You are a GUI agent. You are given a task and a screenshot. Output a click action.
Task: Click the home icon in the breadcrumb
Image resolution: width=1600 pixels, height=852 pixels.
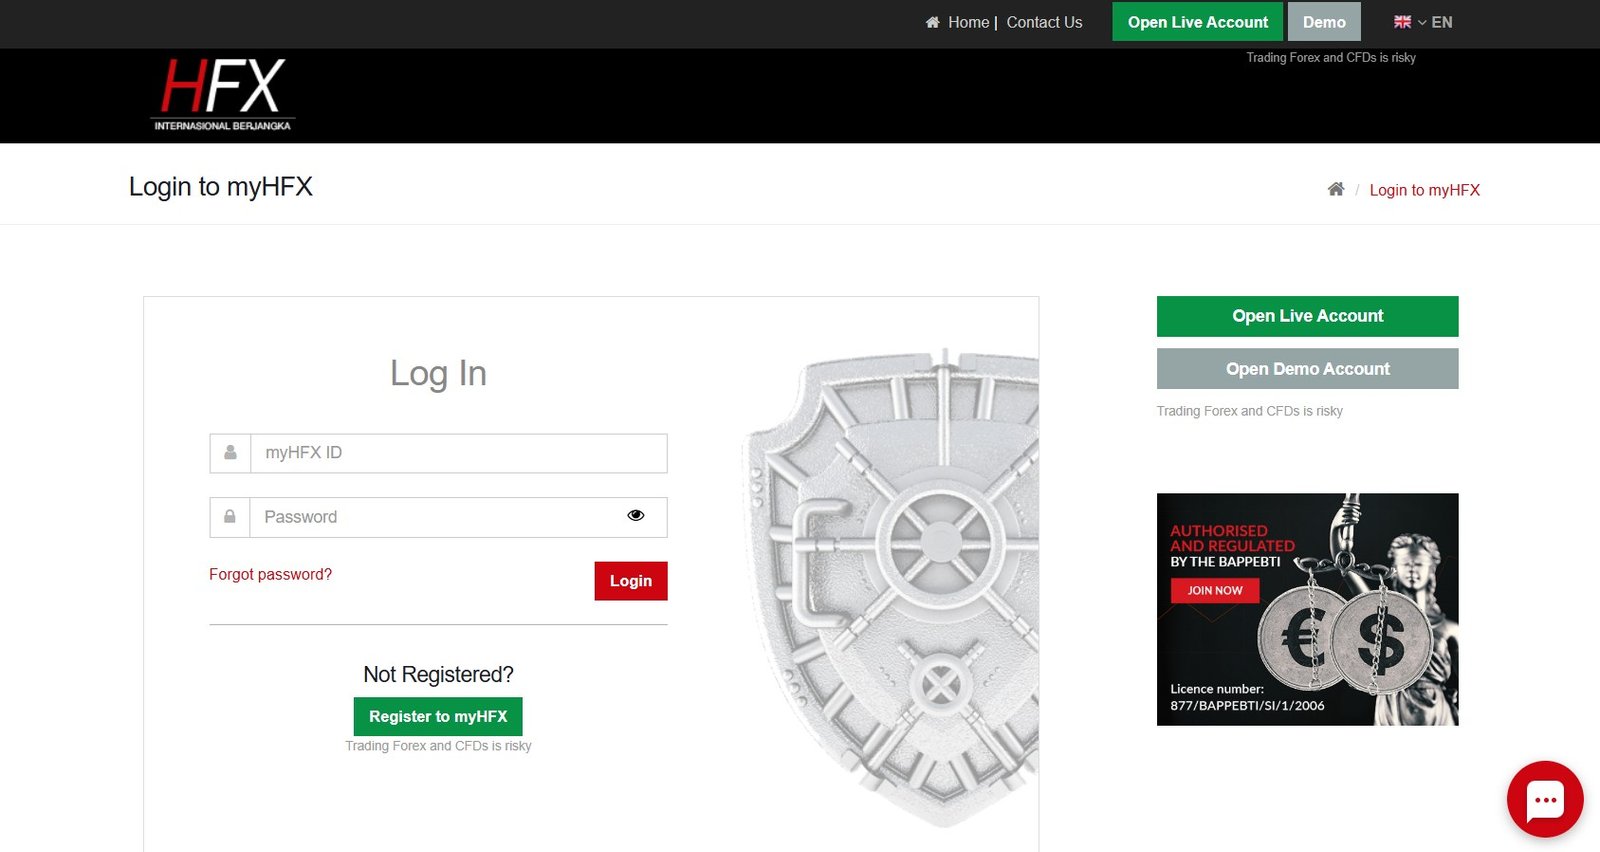click(1335, 189)
